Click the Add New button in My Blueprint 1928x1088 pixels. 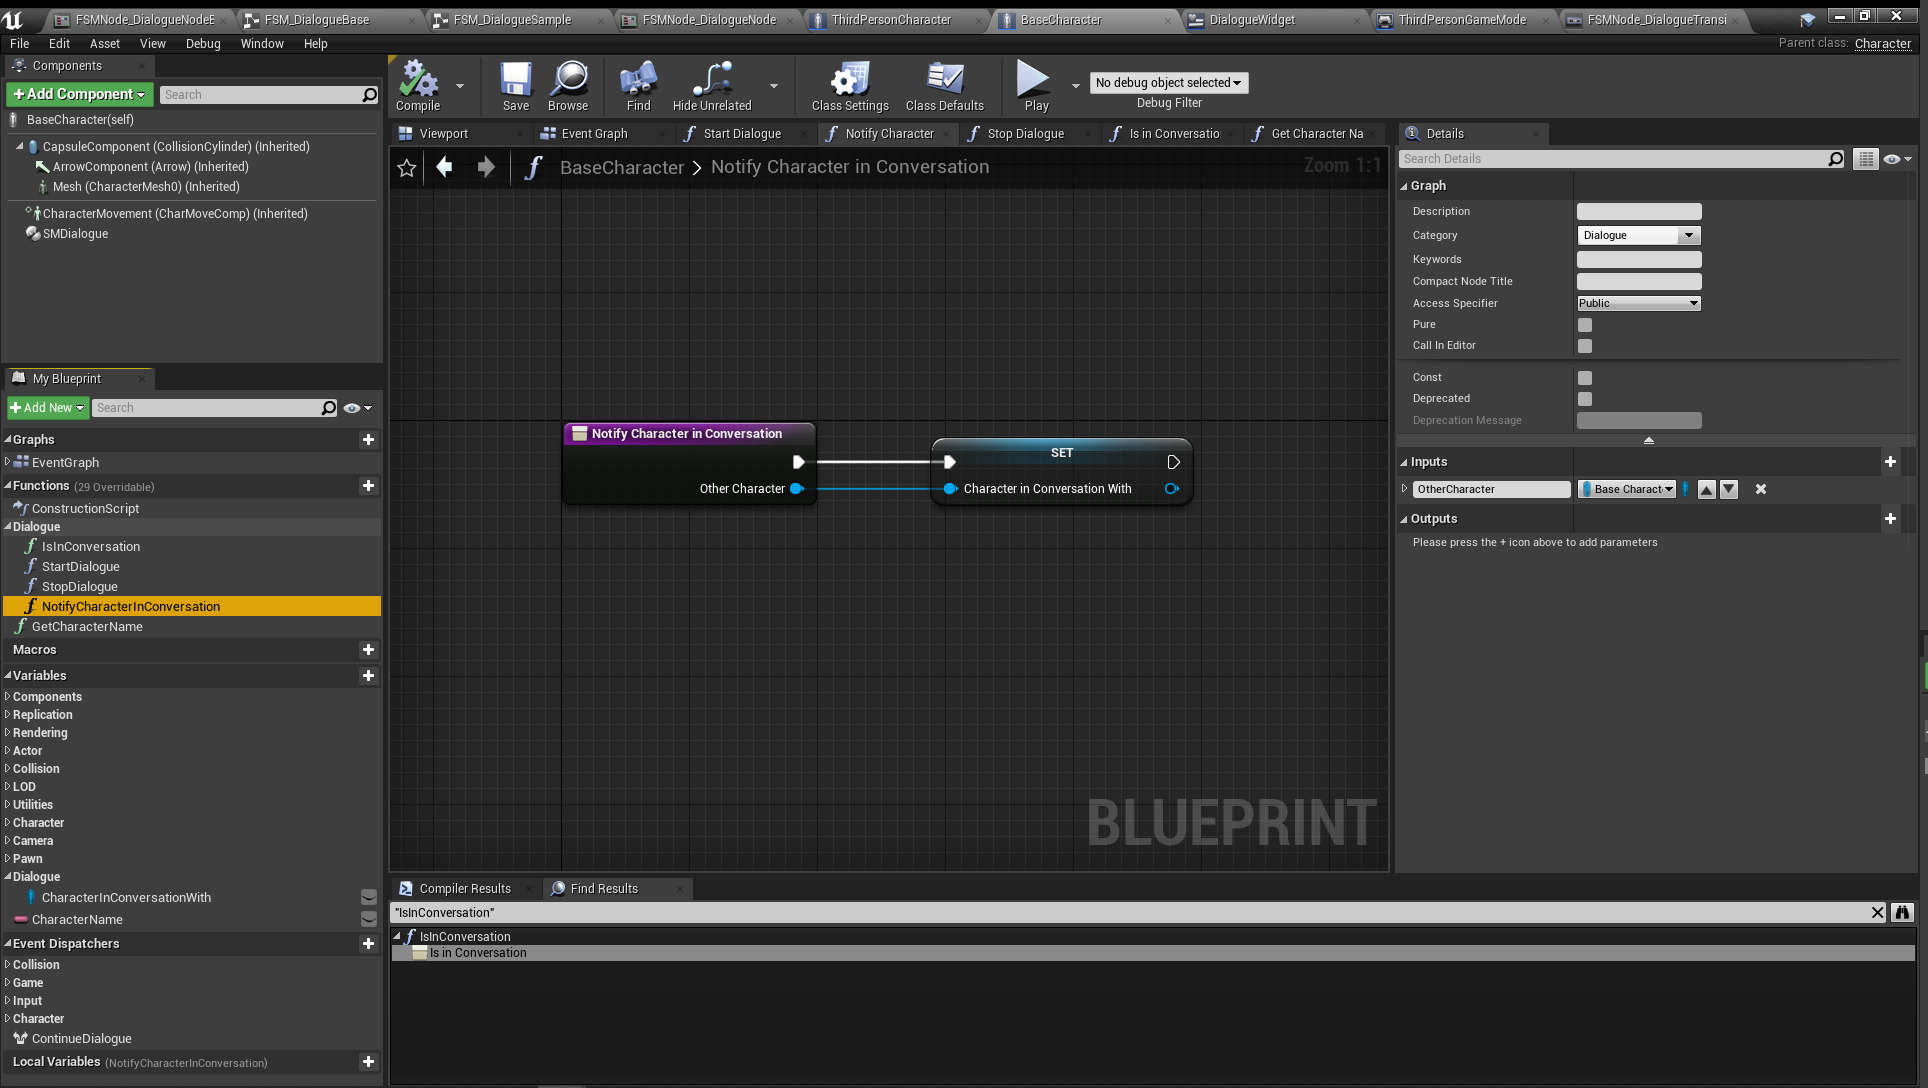tap(47, 408)
